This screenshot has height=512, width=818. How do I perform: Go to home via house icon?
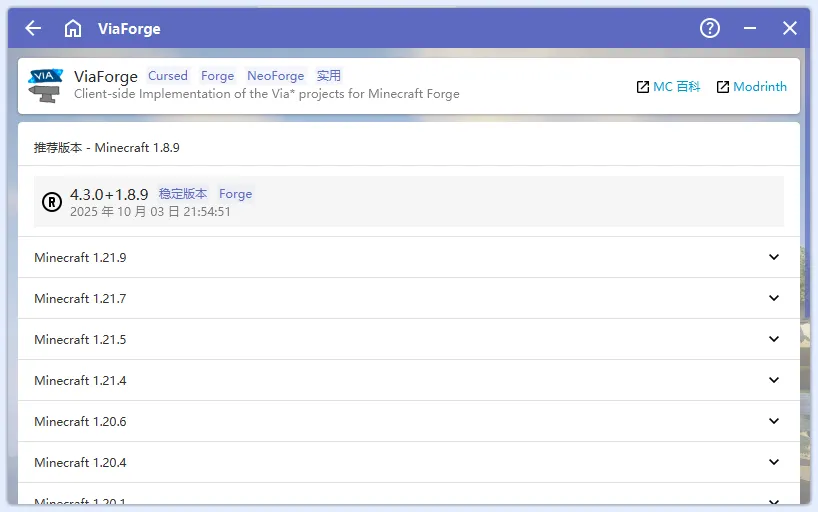pyautogui.click(x=73, y=28)
